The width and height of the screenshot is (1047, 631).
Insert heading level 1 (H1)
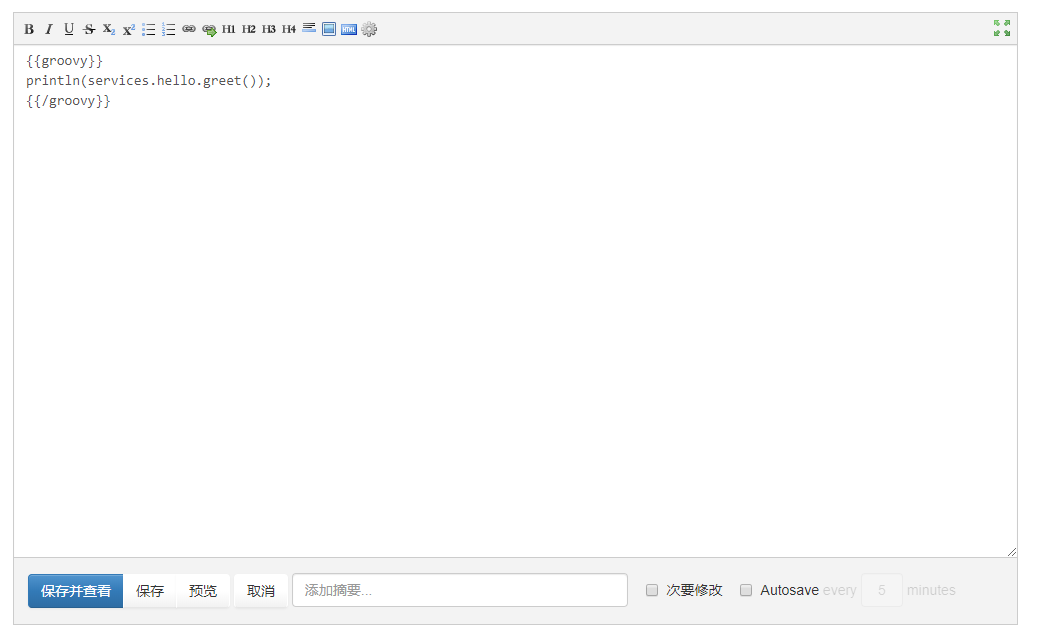coord(229,29)
